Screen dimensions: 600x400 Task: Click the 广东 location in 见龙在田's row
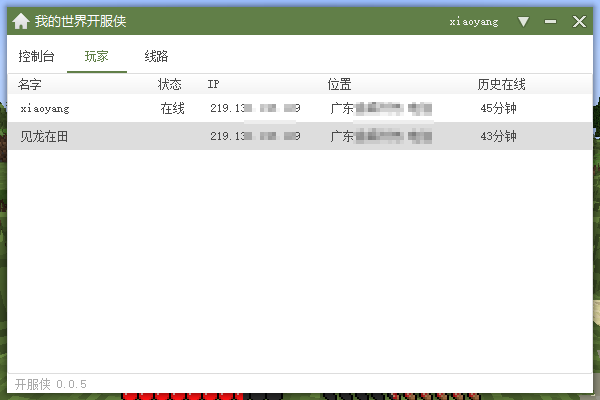coord(381,136)
